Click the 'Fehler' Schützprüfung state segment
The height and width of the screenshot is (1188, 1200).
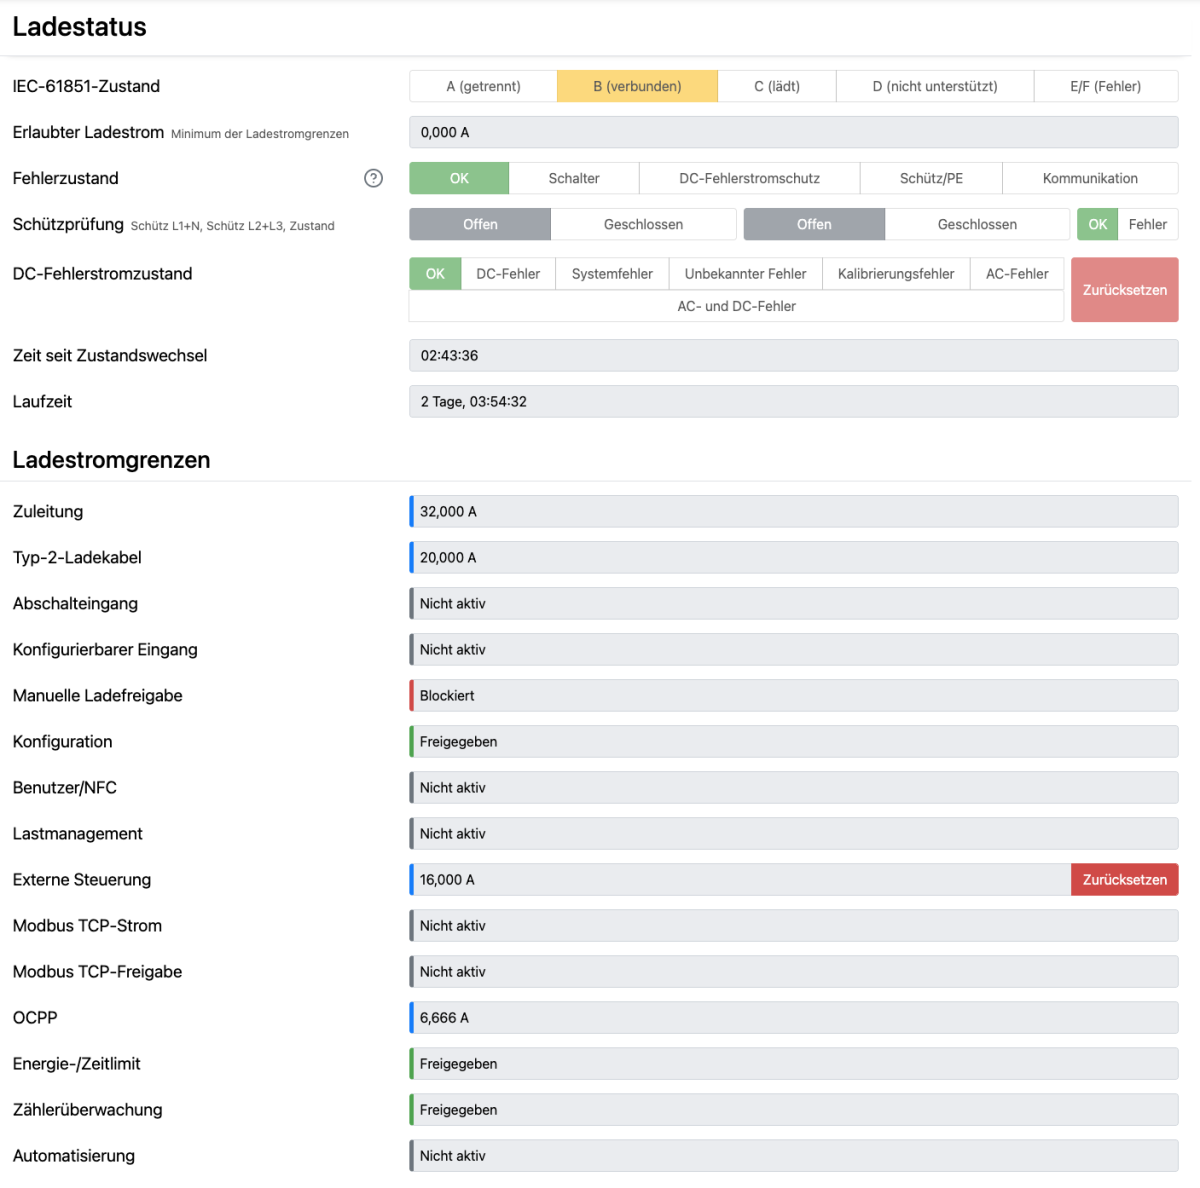point(1147,224)
